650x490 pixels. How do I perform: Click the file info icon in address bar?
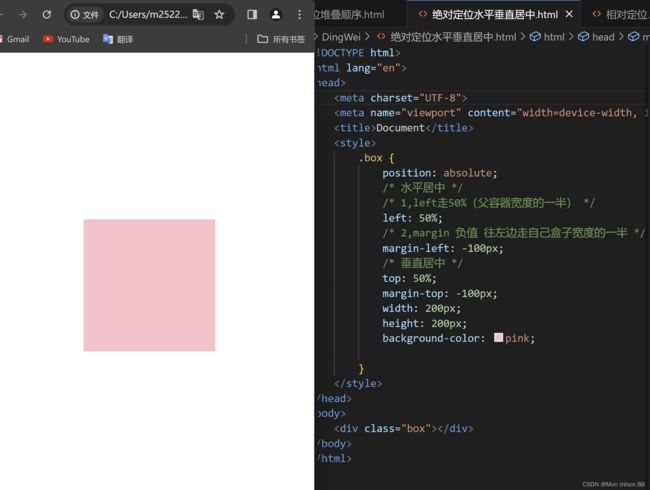85,15
